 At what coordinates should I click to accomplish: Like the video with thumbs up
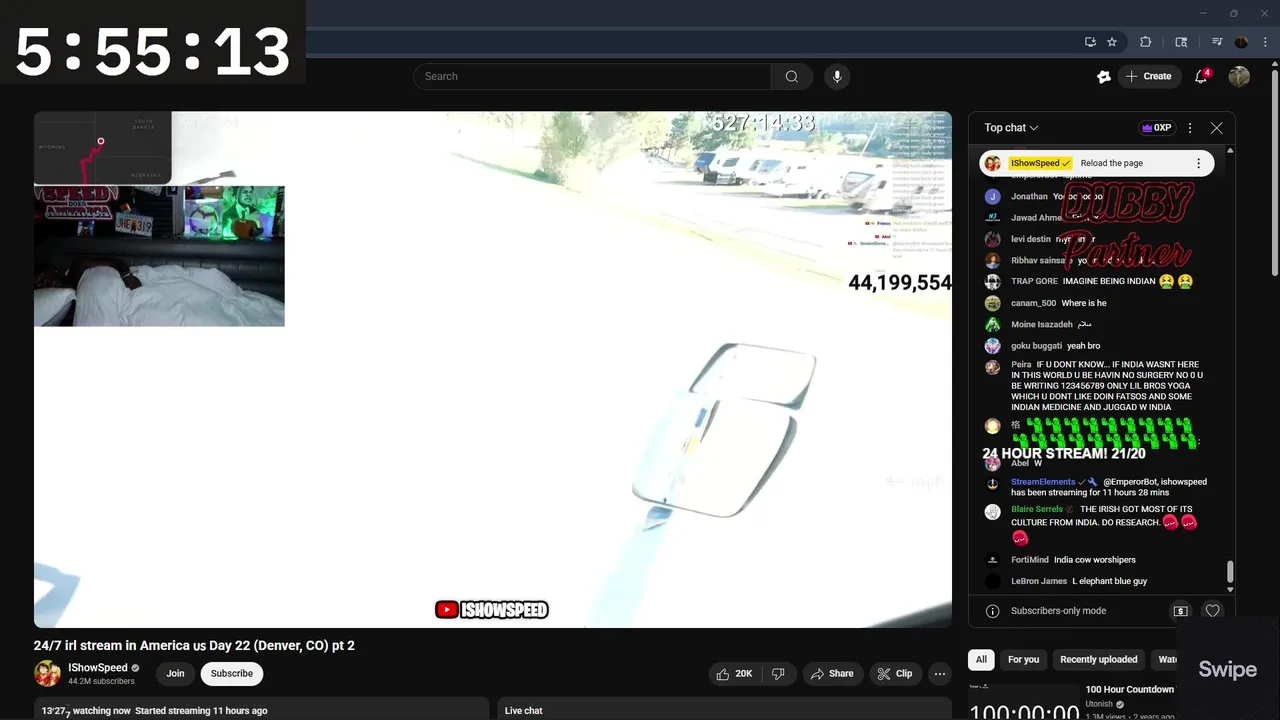point(734,674)
